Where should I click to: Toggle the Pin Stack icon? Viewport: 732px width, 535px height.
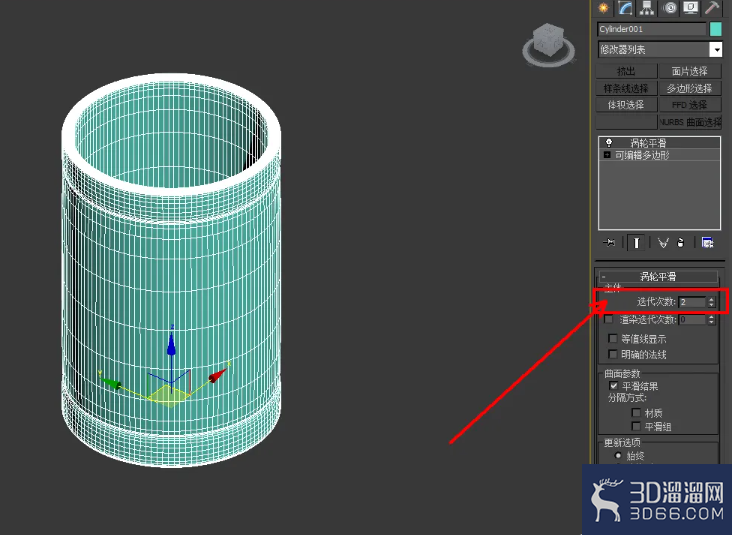click(x=609, y=243)
